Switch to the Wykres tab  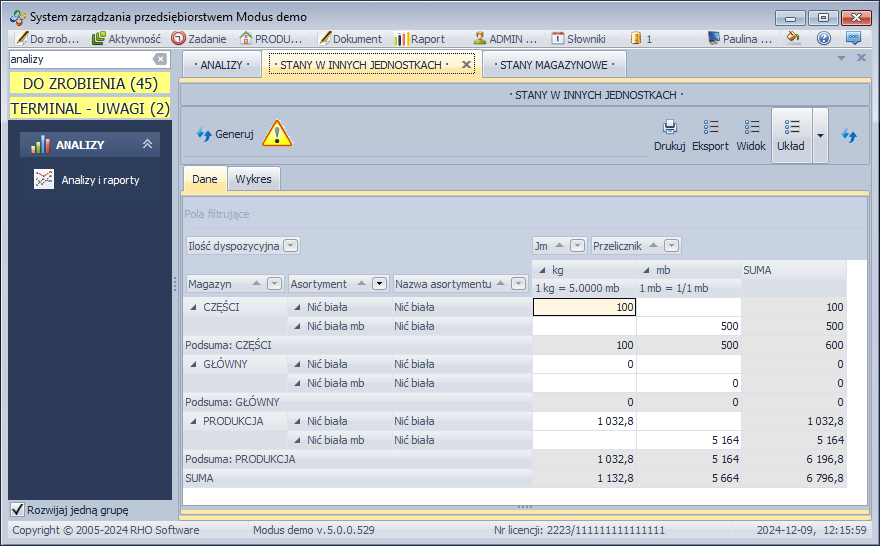pos(253,179)
